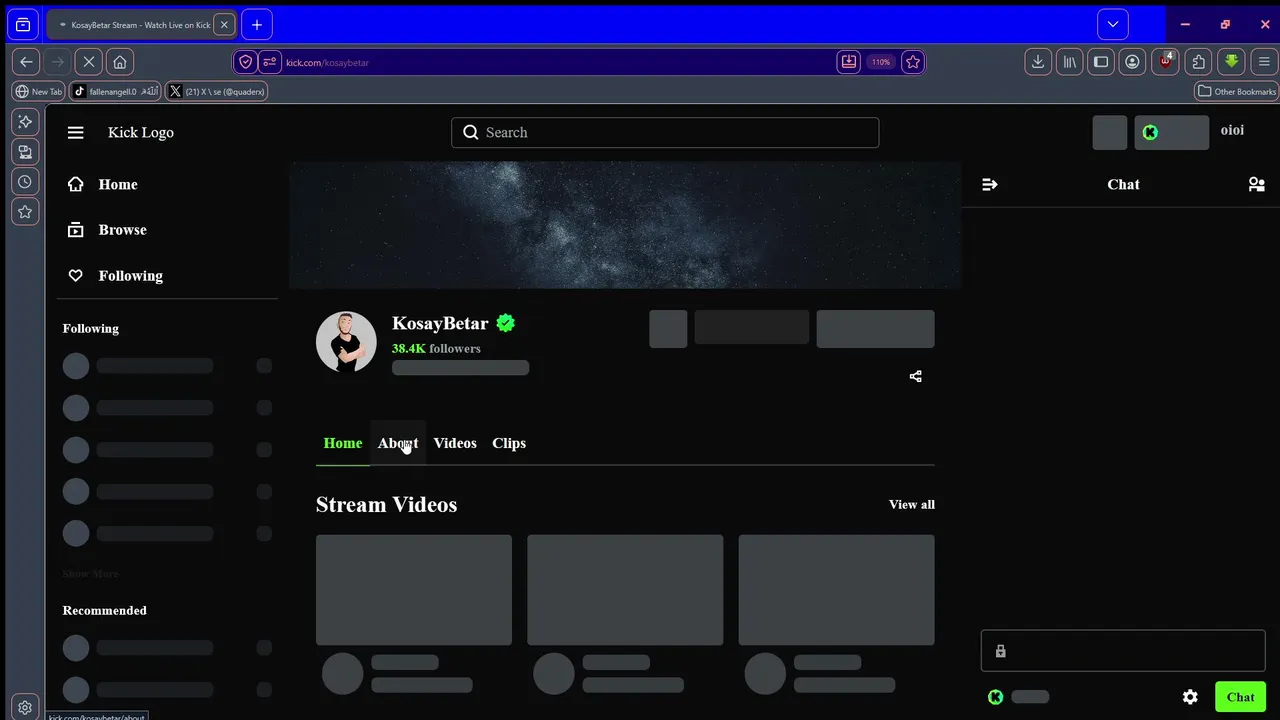Select the KosayBetar Stream browser tab
Screen dimensions: 1280x720
pos(141,24)
